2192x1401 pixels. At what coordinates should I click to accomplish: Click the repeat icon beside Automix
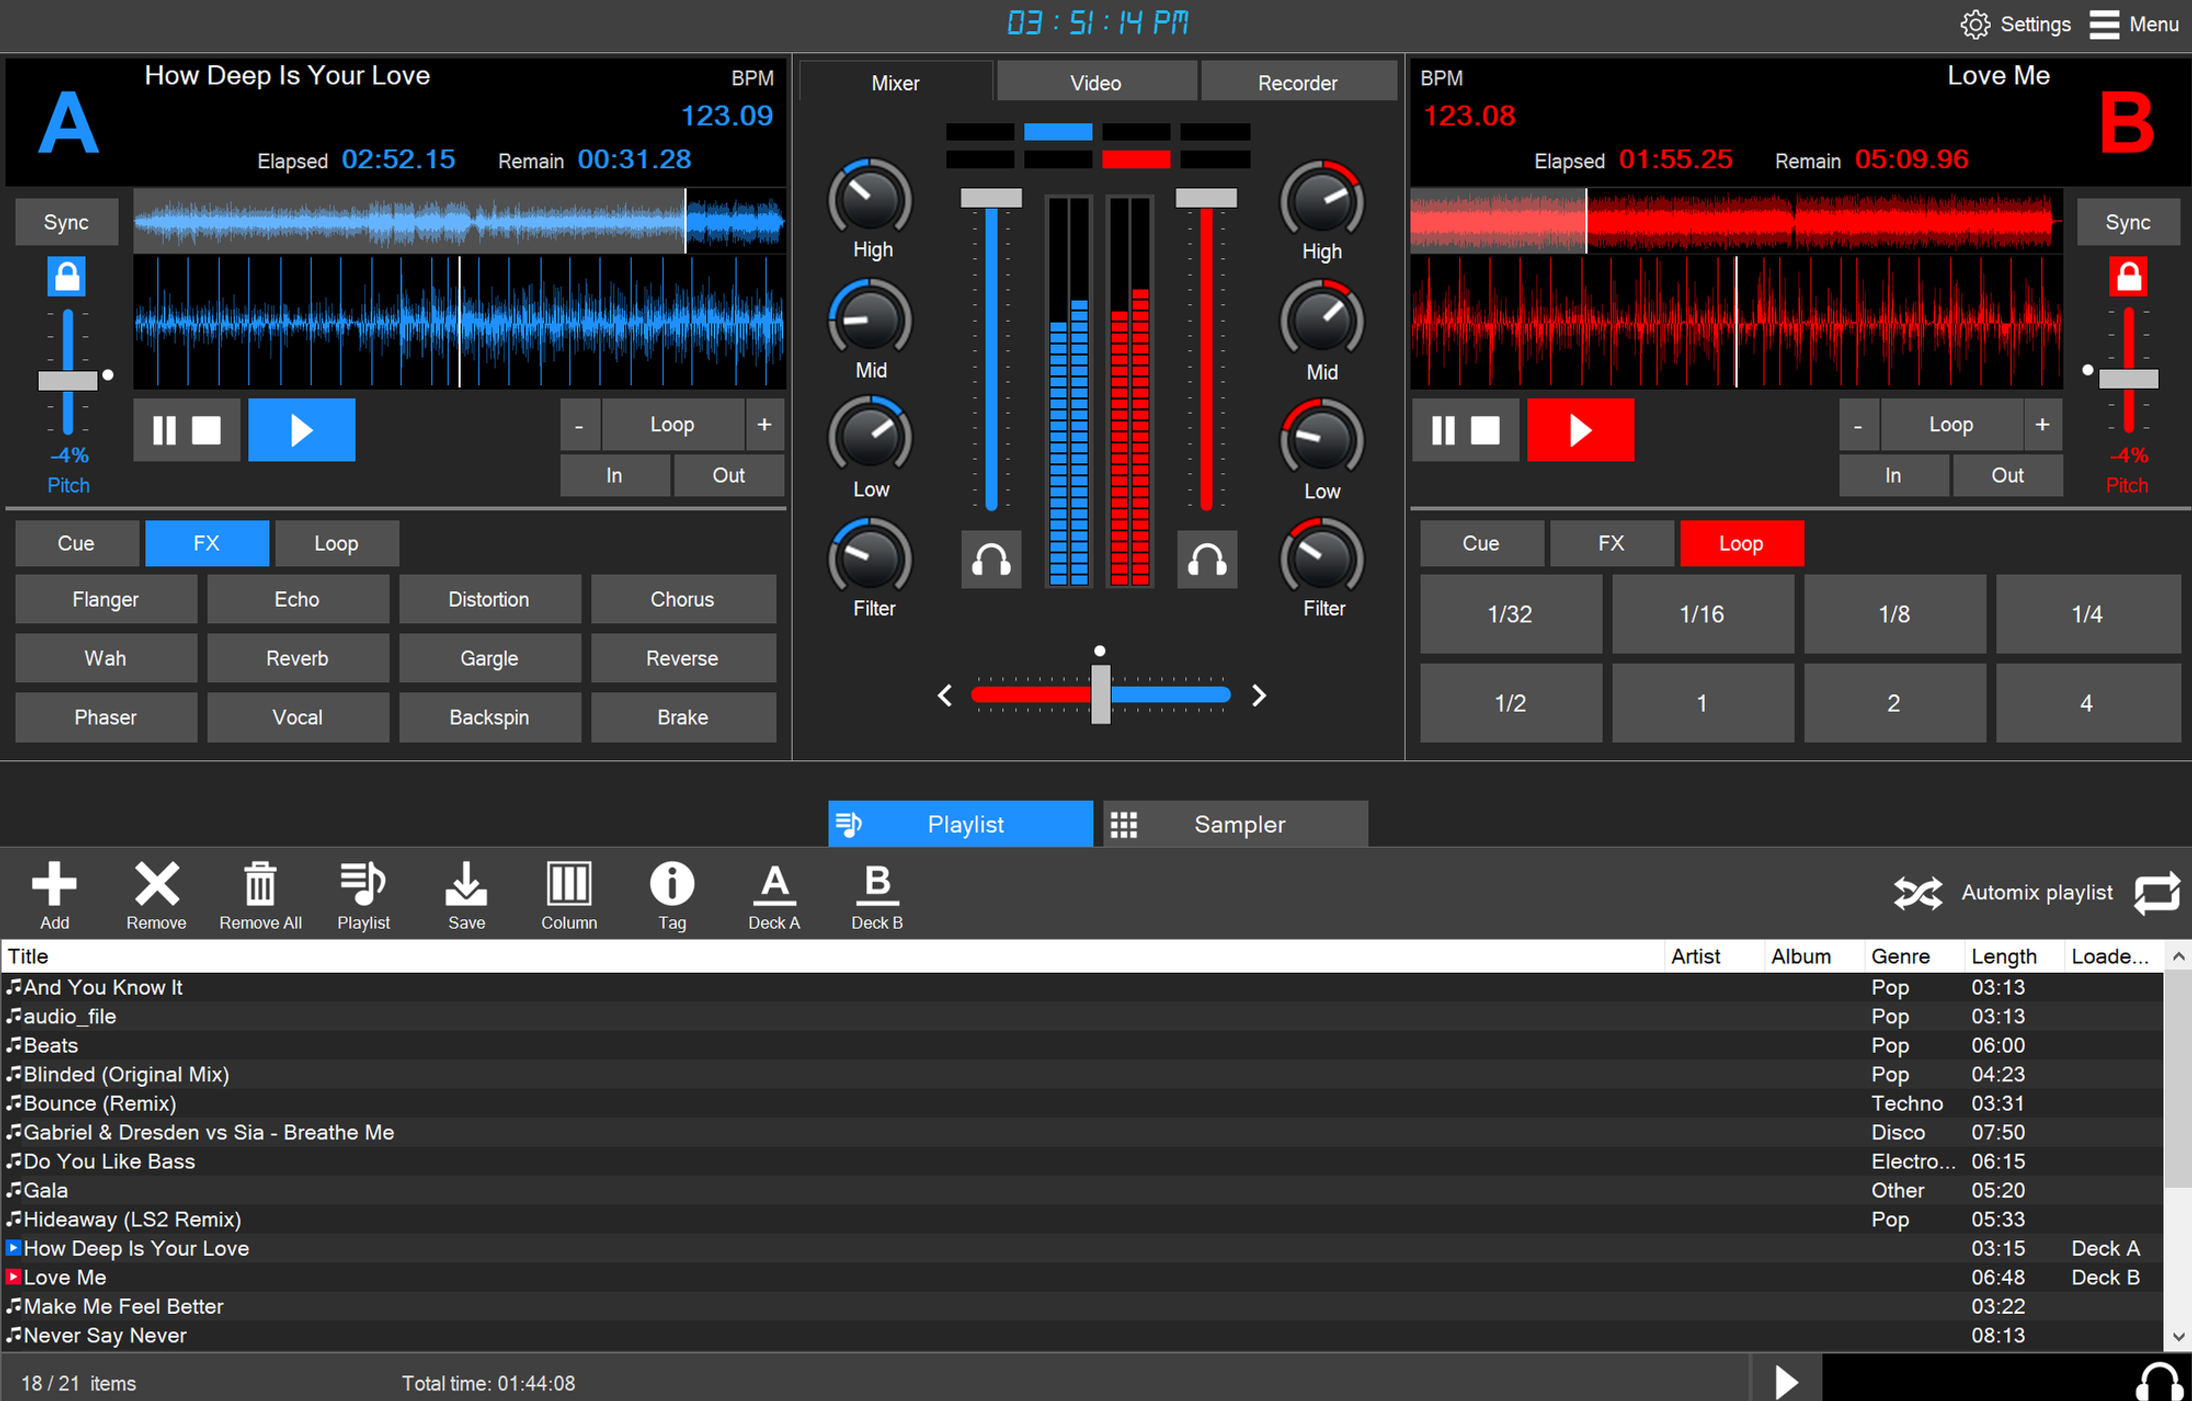[2157, 892]
